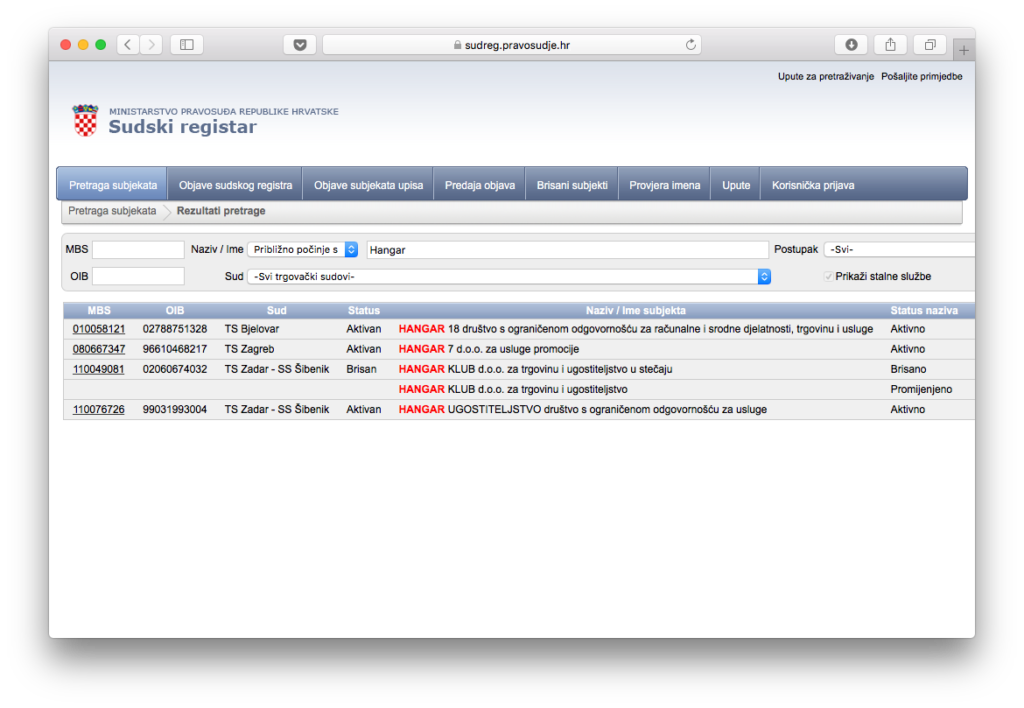Click the Croatian coat of arms logo

click(86, 120)
